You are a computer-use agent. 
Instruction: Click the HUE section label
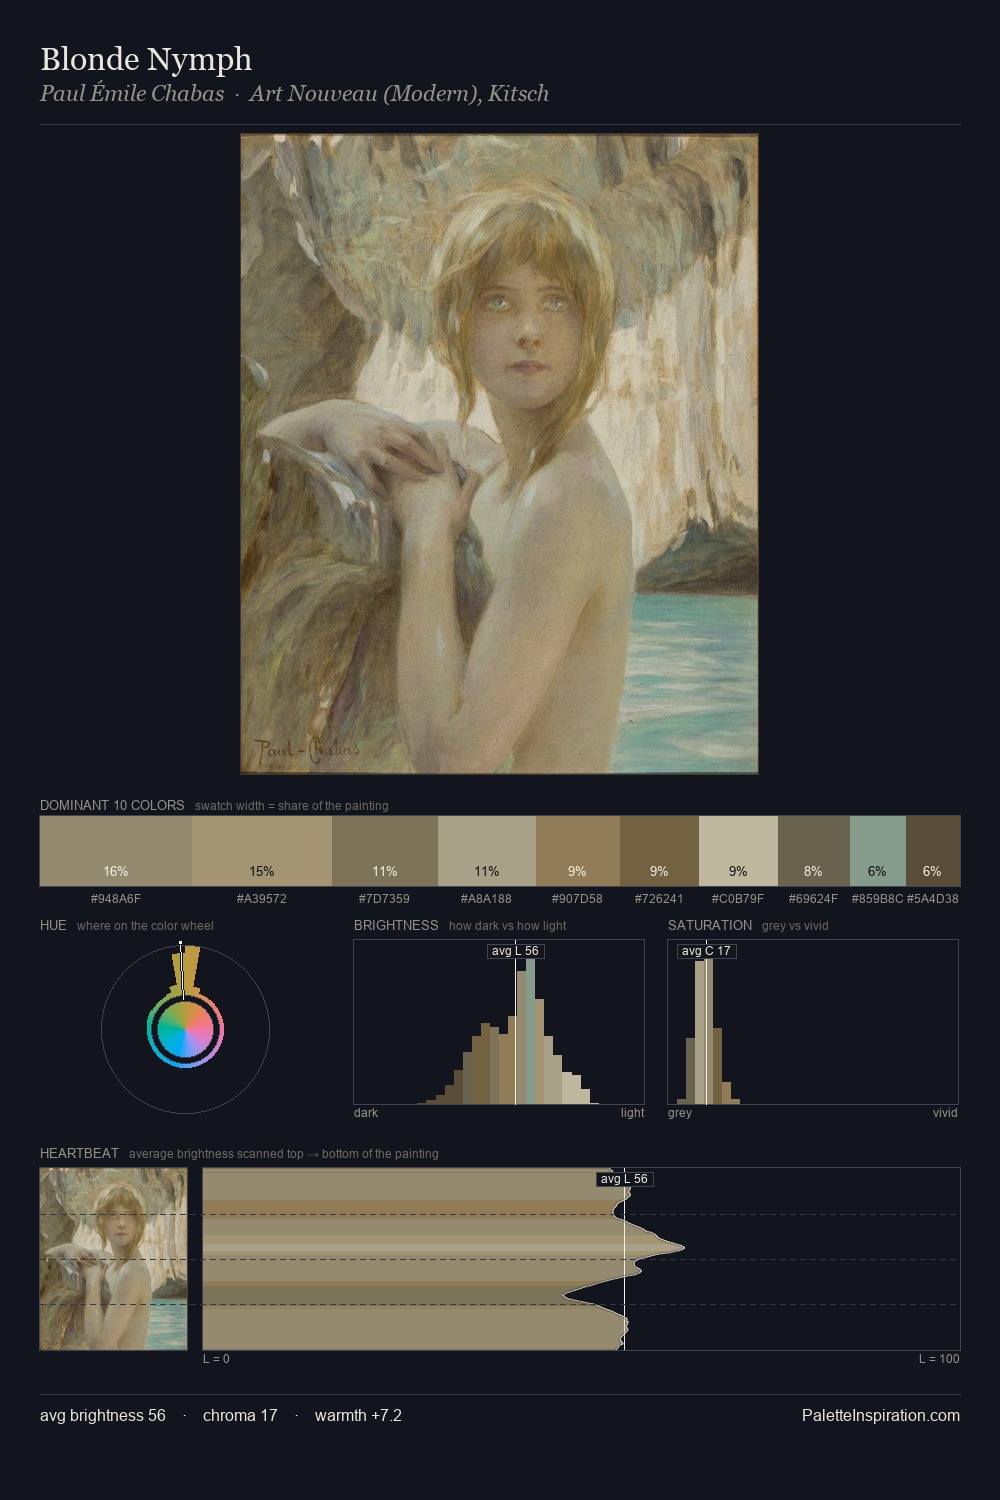tap(53, 925)
